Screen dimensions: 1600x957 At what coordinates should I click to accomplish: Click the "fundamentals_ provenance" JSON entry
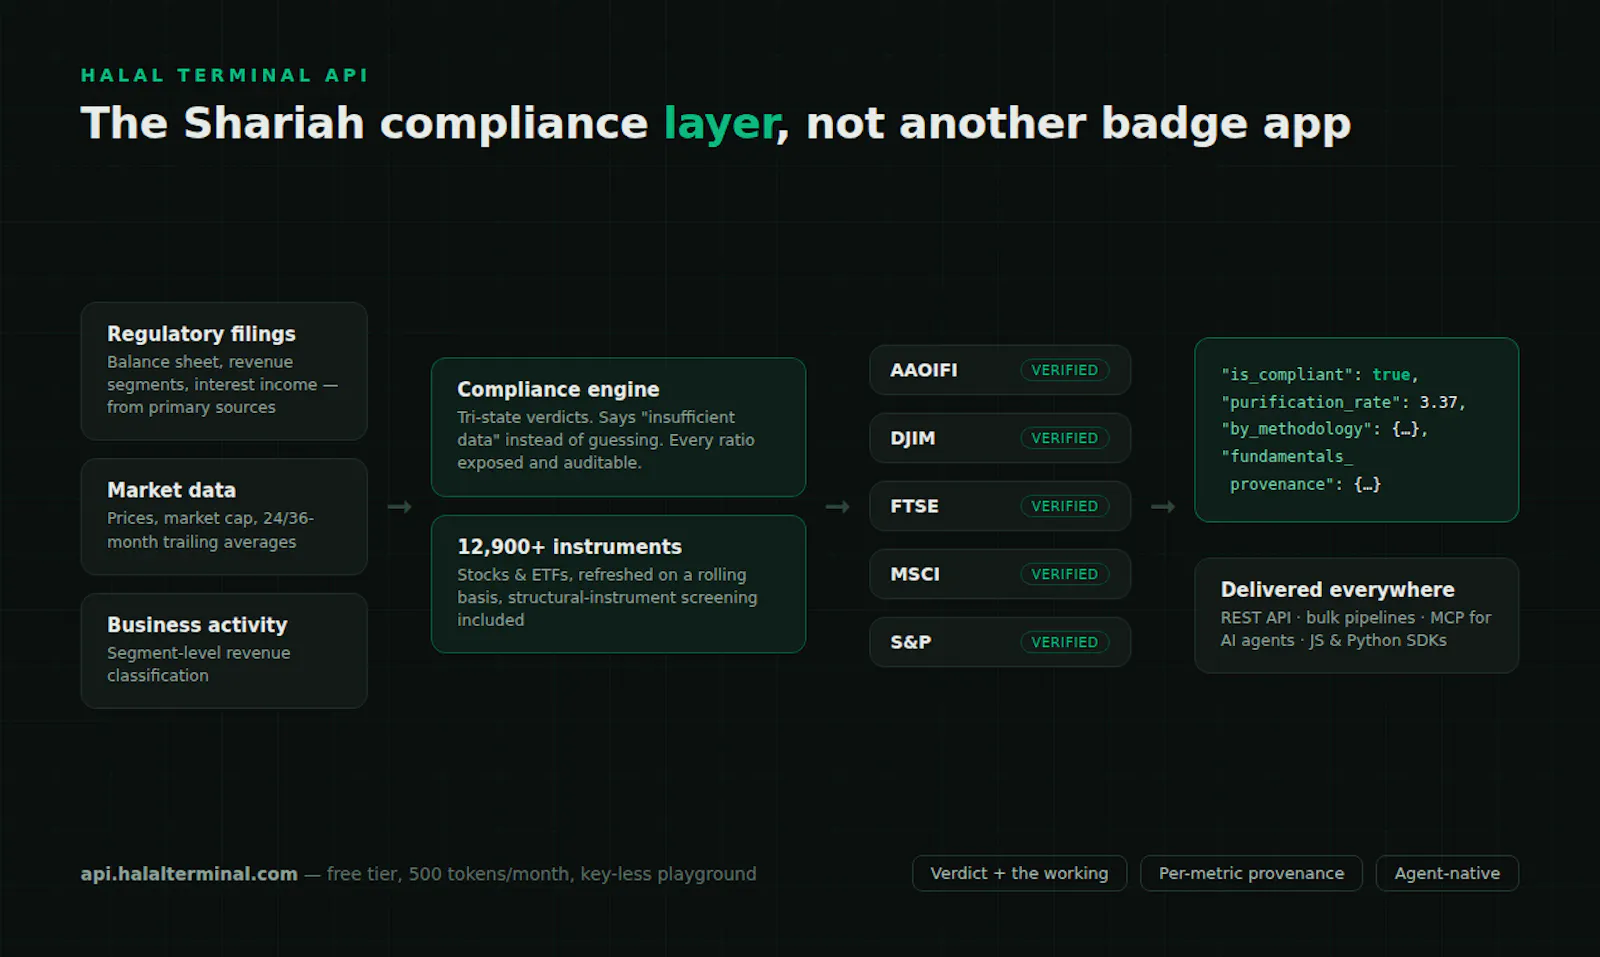(1301, 470)
